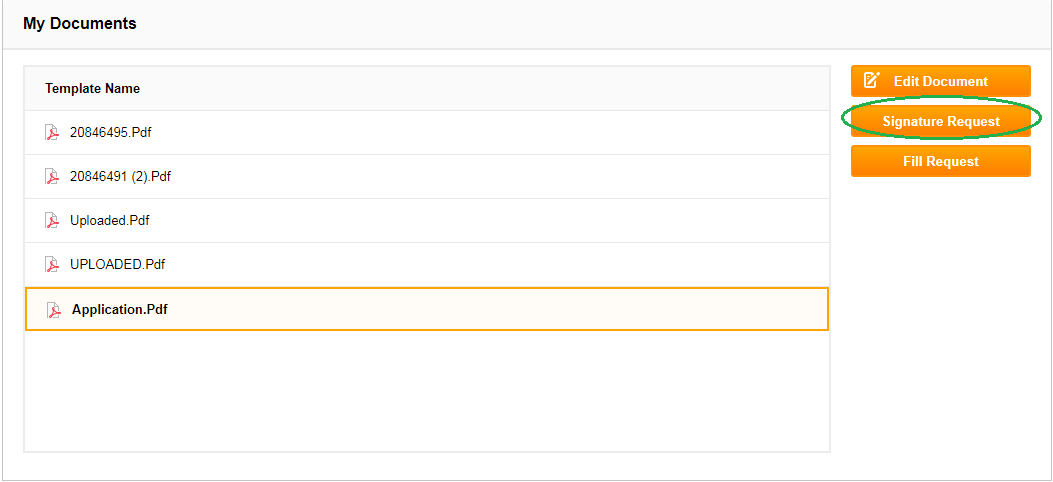Click blank area below the document list

point(427,391)
